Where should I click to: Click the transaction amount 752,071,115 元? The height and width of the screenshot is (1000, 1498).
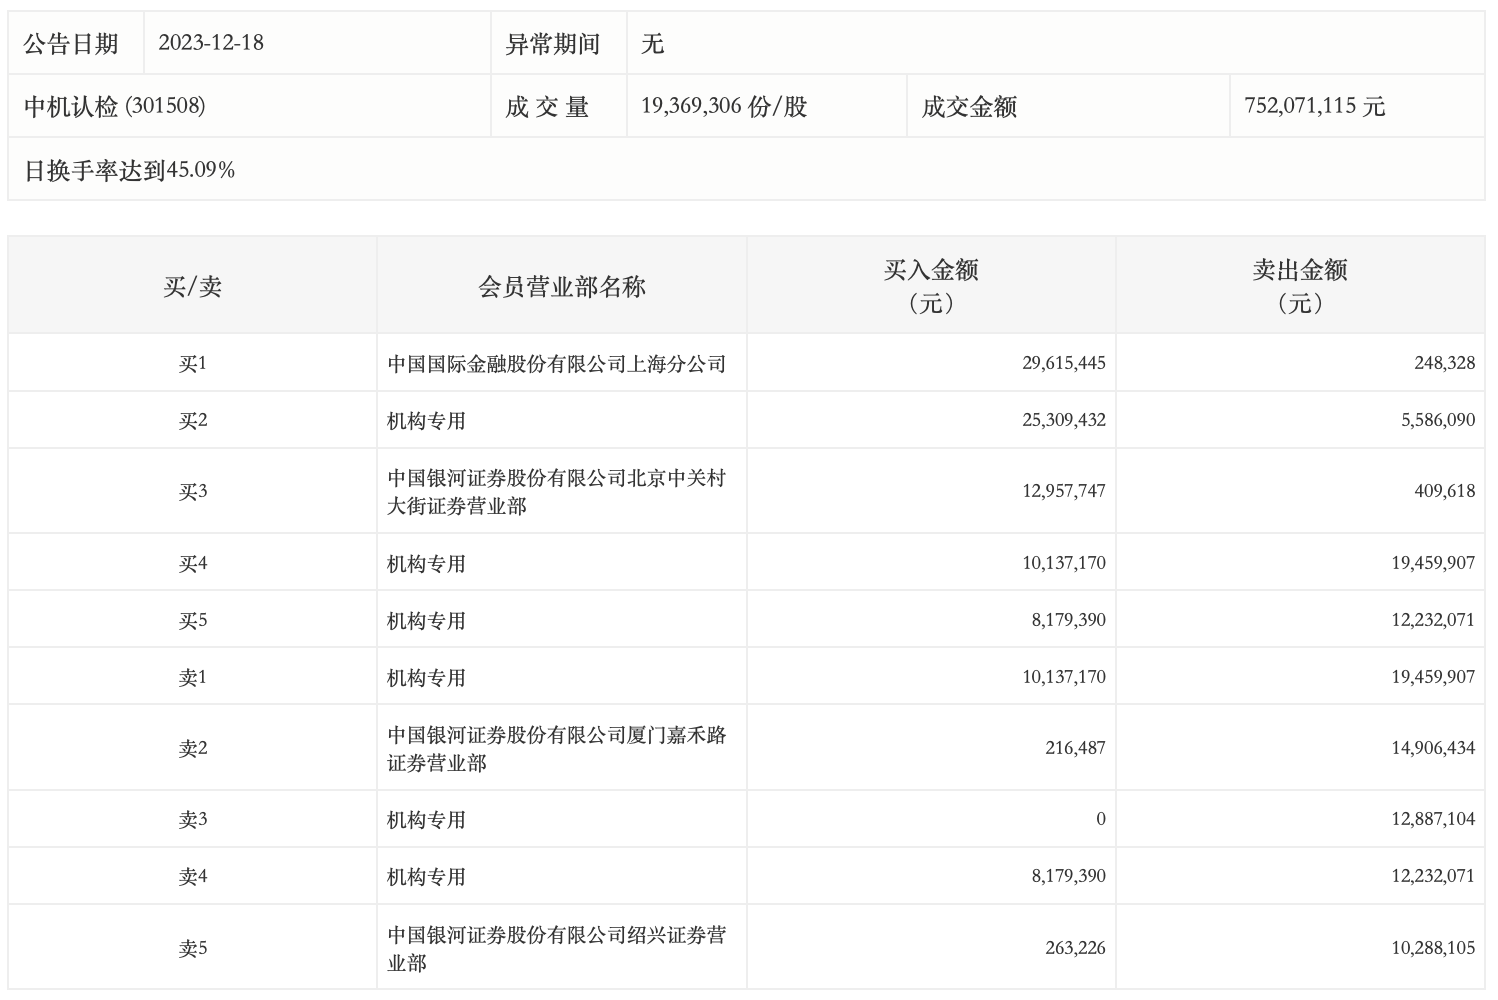click(1314, 106)
